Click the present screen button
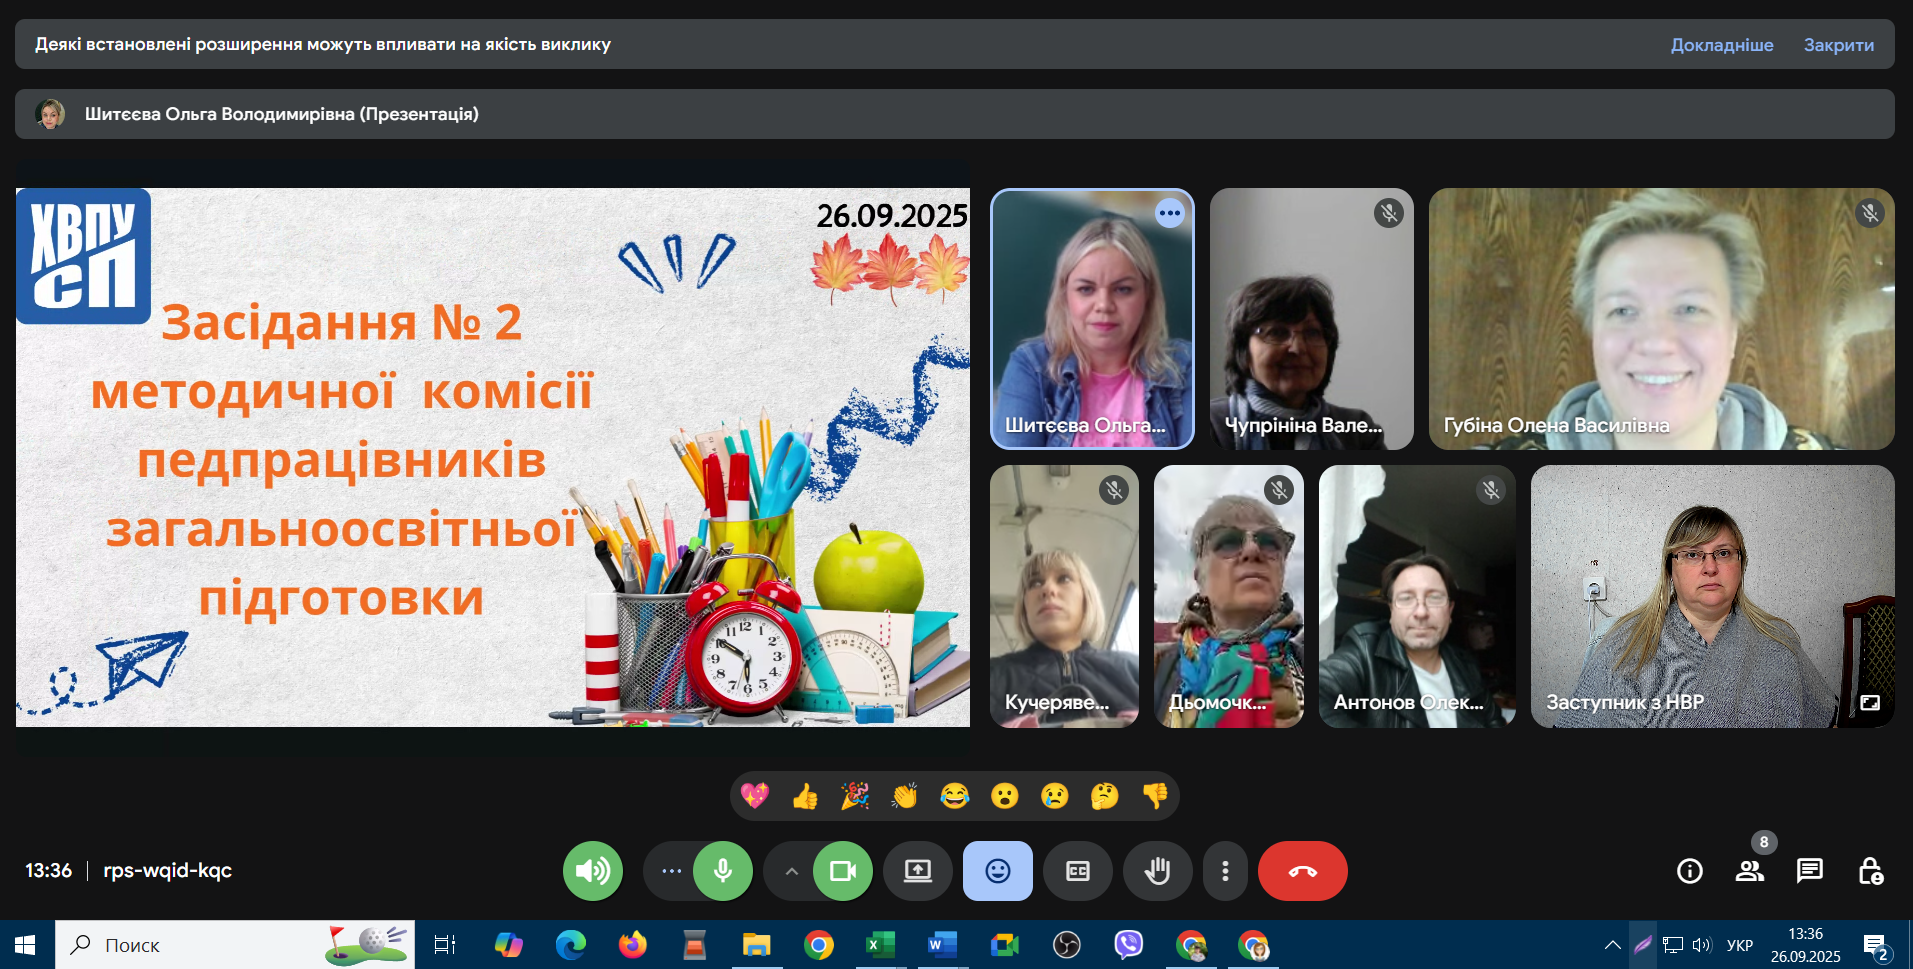This screenshot has width=1913, height=969. click(x=917, y=871)
